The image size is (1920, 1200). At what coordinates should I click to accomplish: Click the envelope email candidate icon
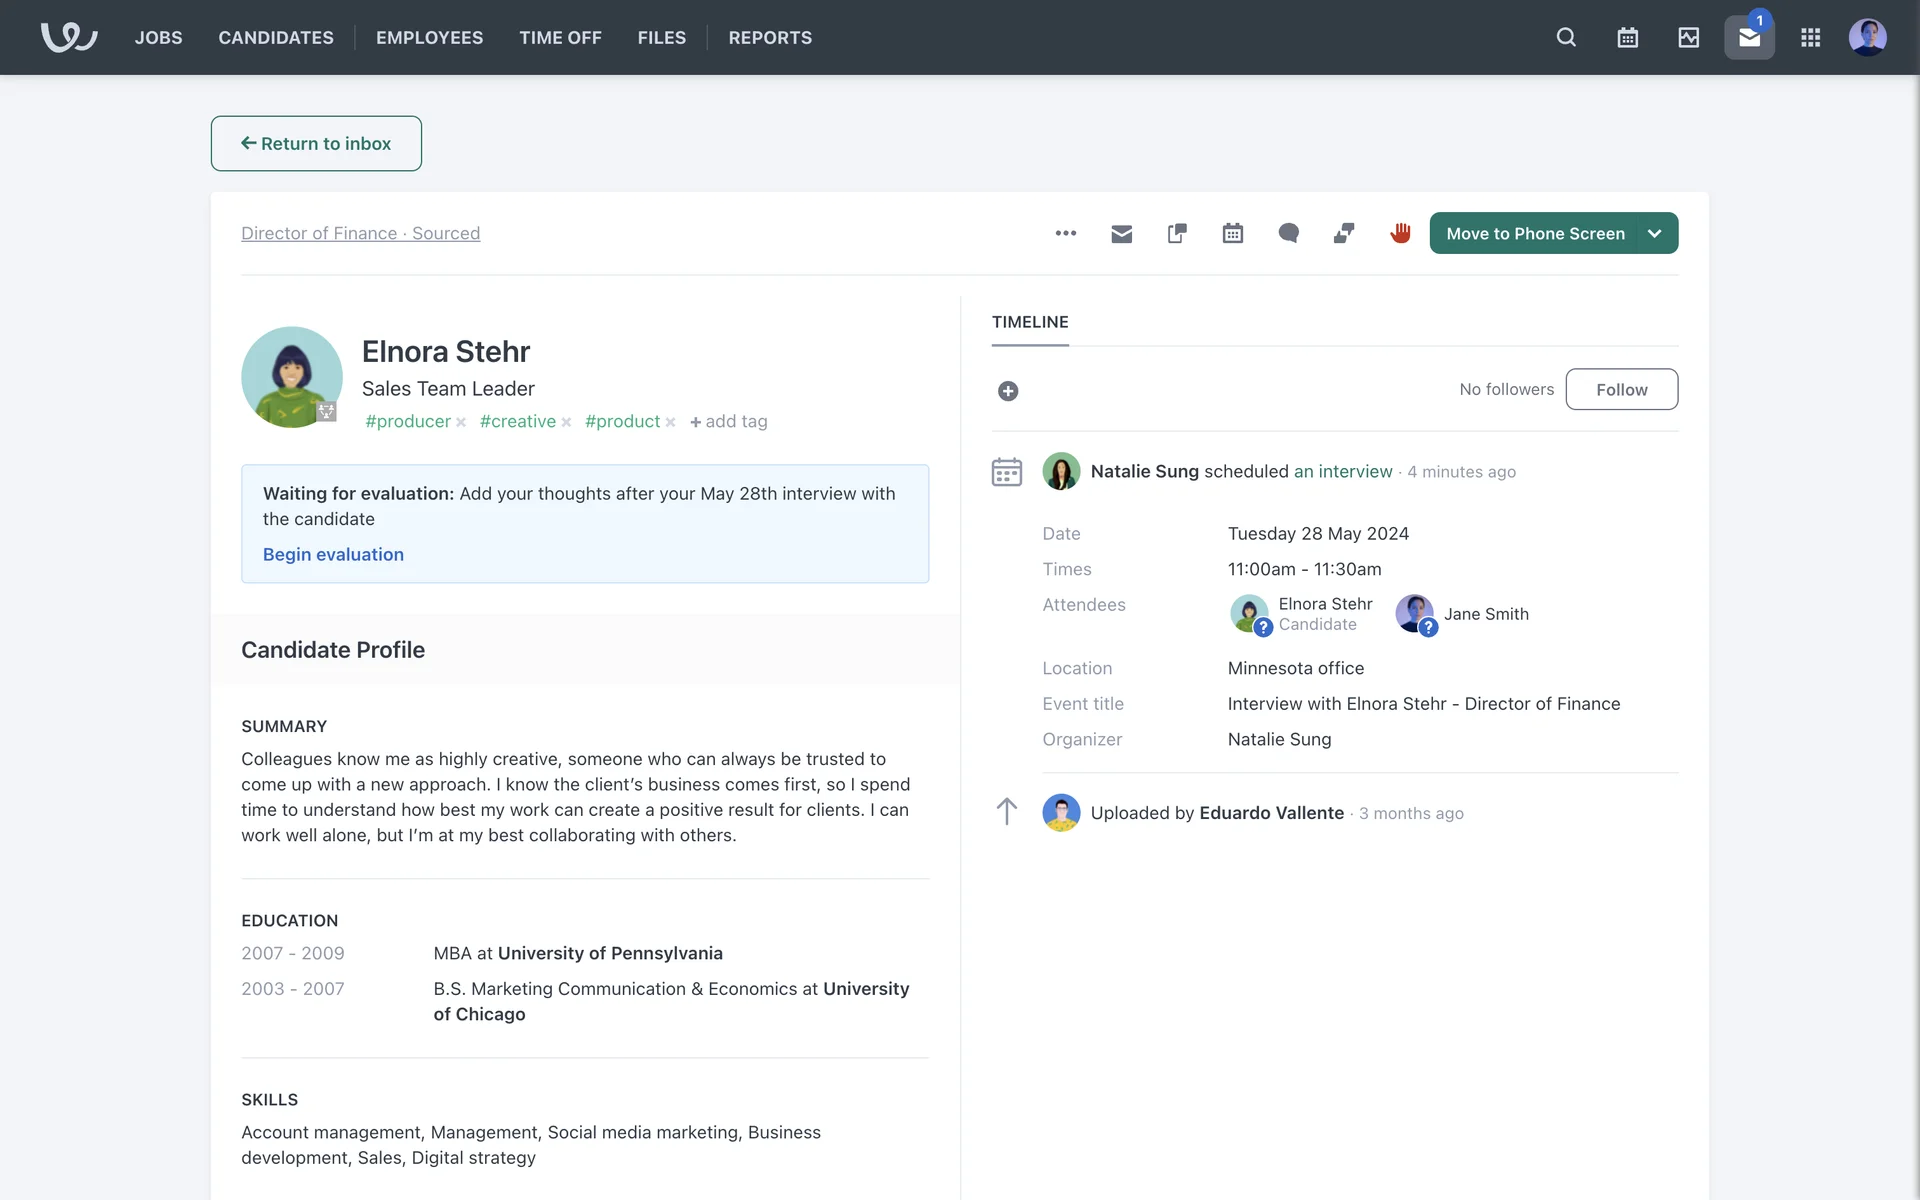[x=1121, y=234]
